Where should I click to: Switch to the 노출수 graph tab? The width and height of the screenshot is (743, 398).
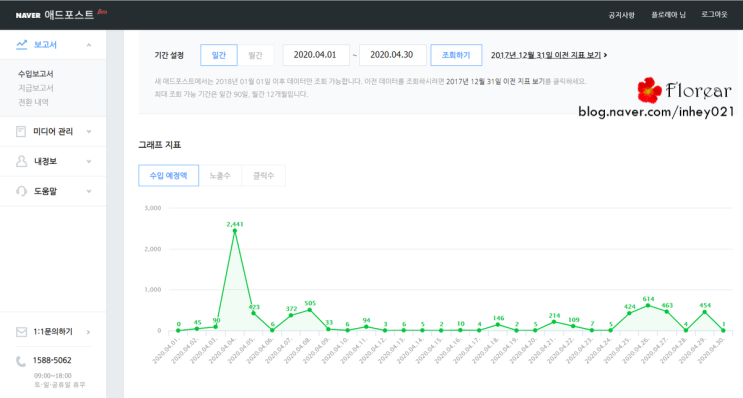220,175
